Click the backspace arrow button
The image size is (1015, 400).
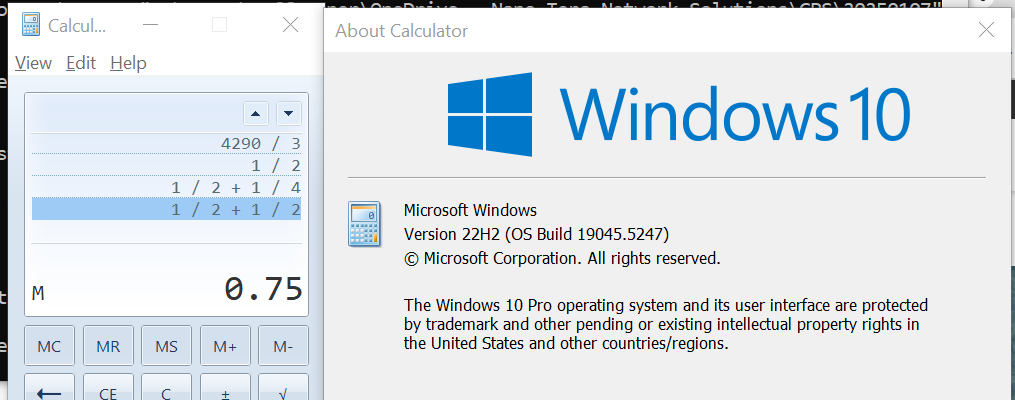tap(49, 387)
